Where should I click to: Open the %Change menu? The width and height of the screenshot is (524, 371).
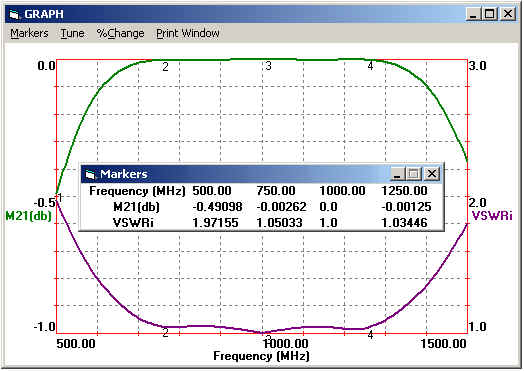pyautogui.click(x=120, y=33)
